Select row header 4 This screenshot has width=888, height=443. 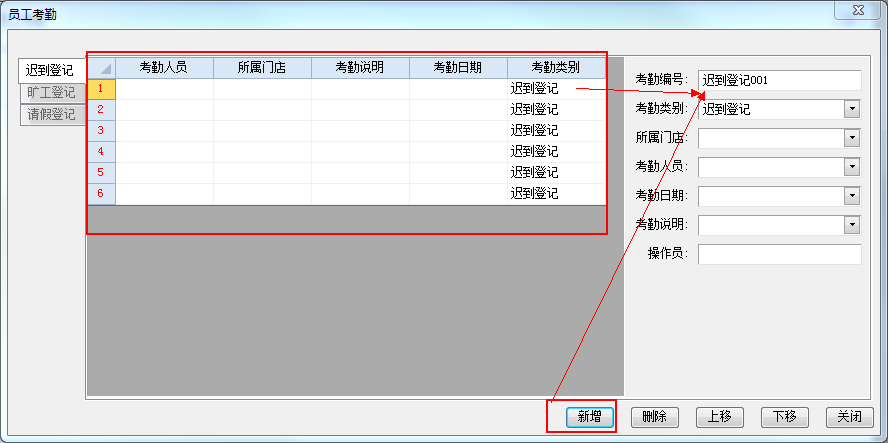pyautogui.click(x=102, y=152)
